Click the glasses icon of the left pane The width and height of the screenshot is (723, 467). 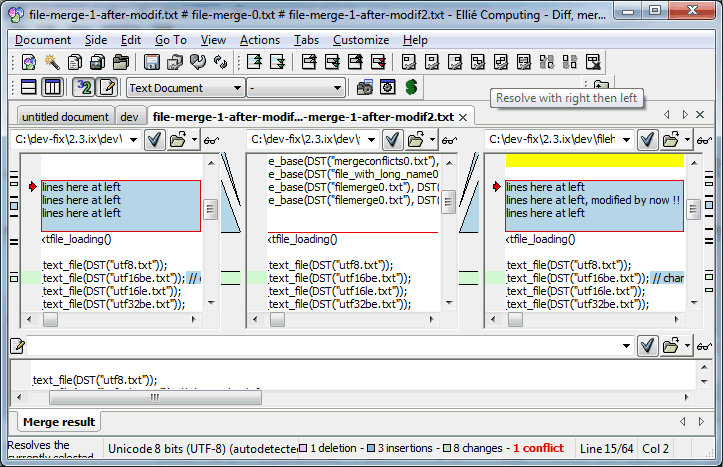(212, 140)
